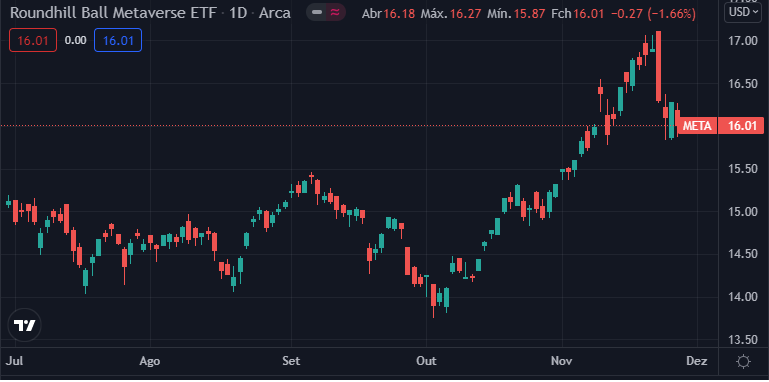769x382 pixels.
Task: Click the TradingView logo icon
Action: [x=25, y=325]
